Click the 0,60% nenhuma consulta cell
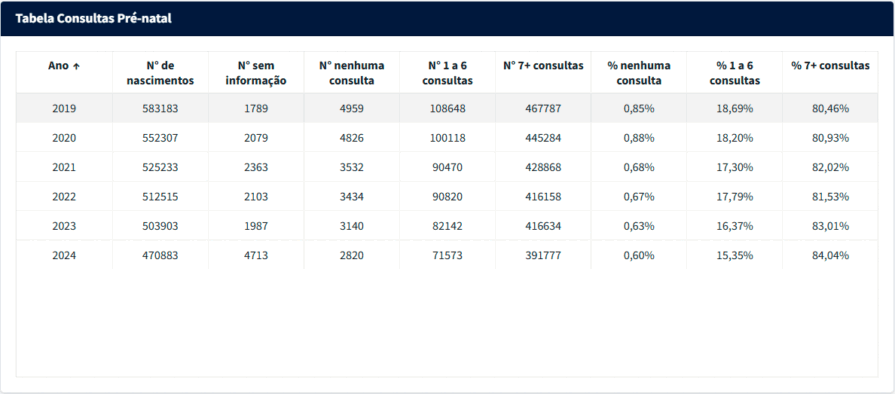 point(639,255)
